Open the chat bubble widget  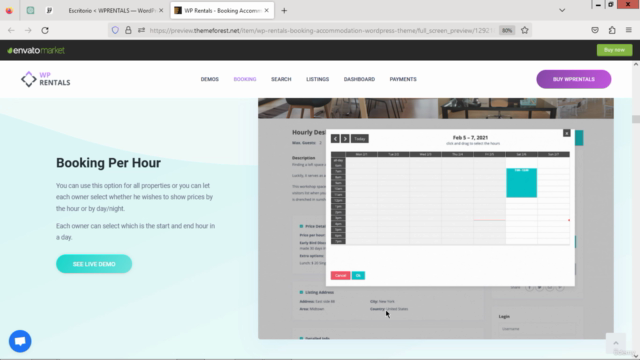20,341
